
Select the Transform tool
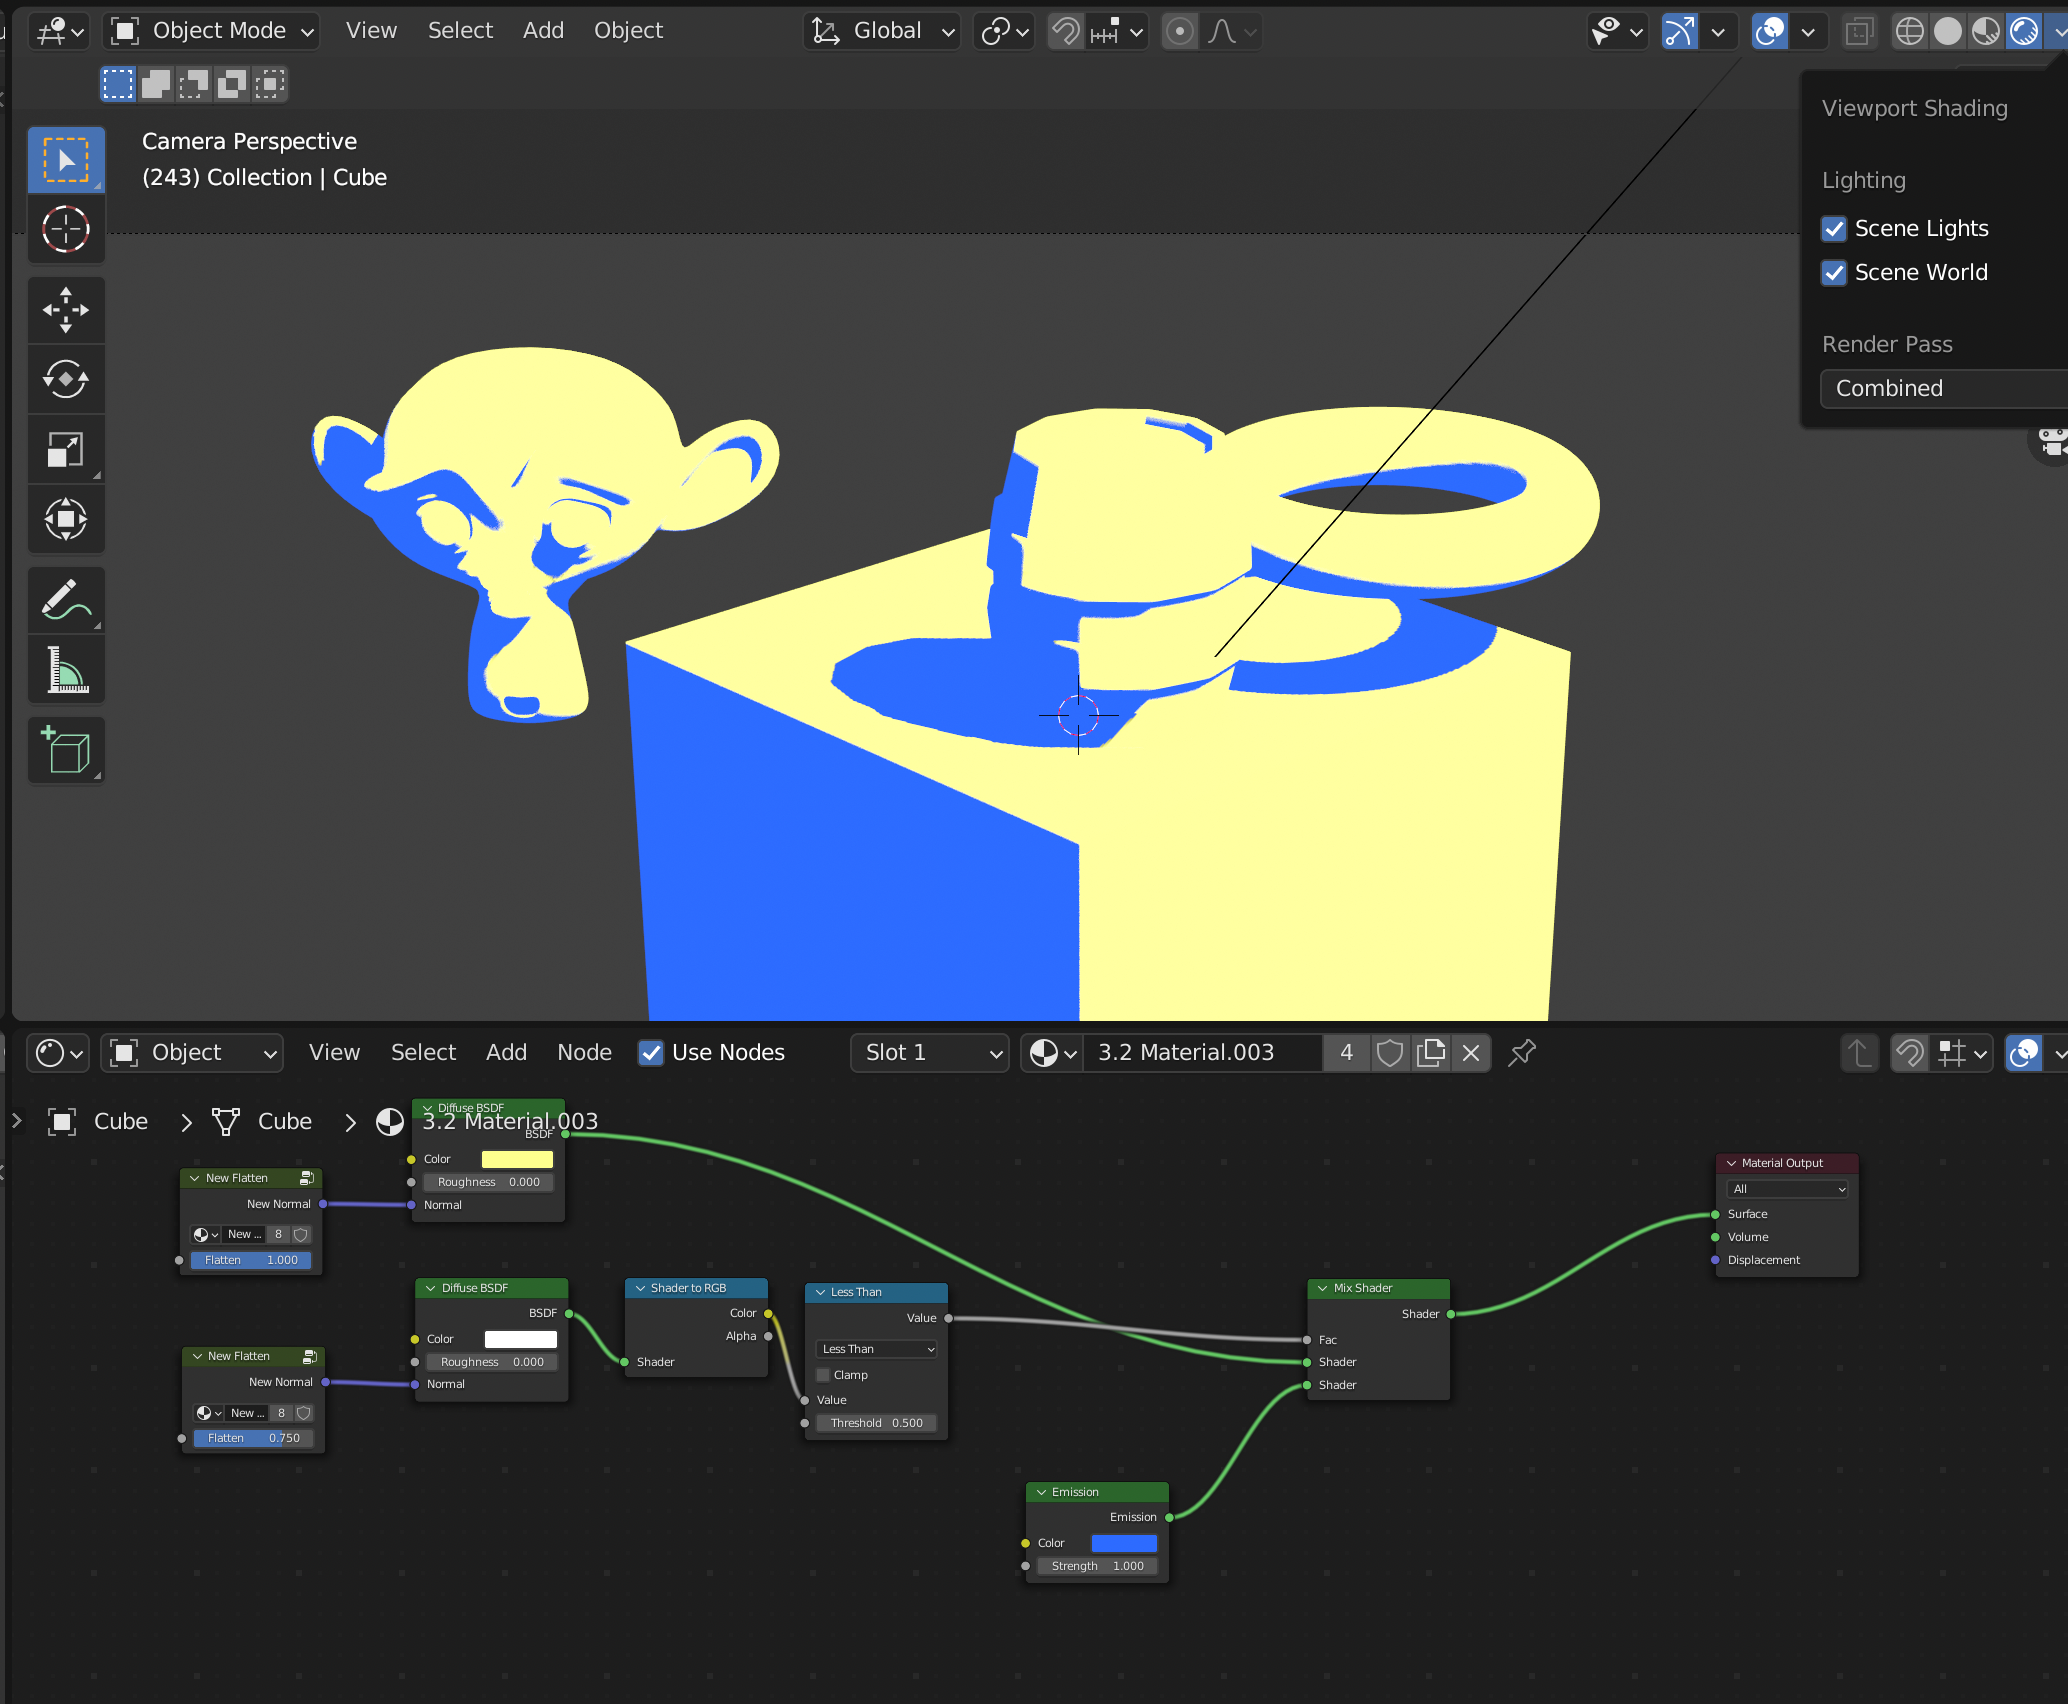(x=66, y=520)
